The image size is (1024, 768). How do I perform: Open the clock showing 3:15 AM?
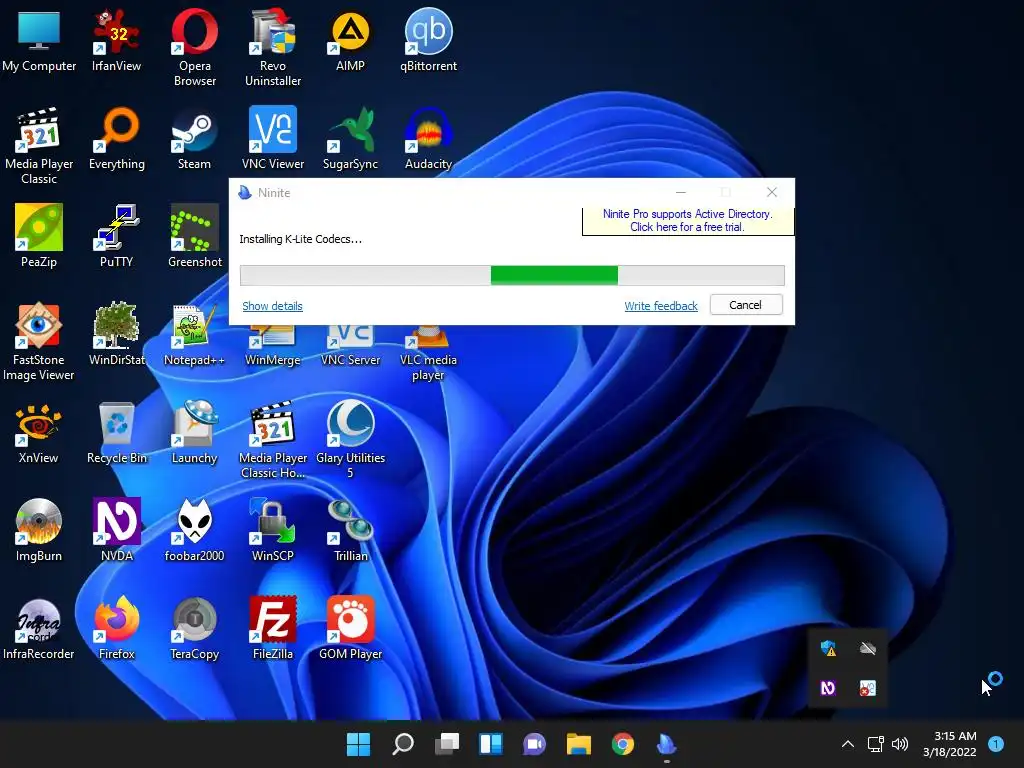(x=950, y=744)
